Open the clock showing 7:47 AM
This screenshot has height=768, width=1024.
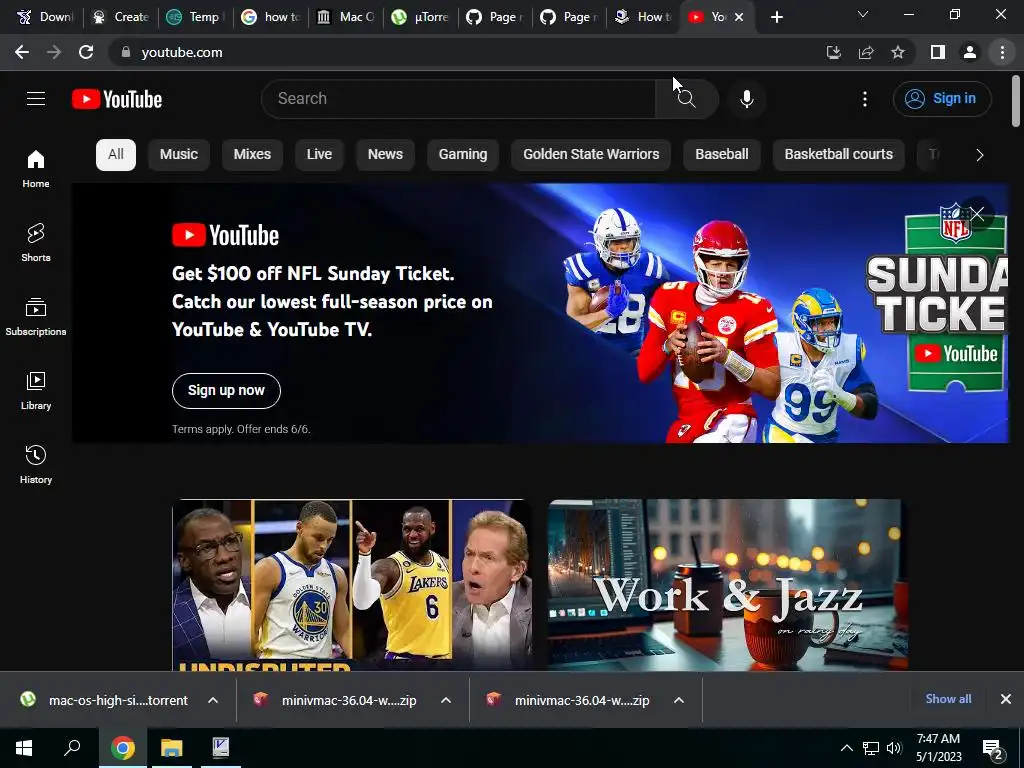pos(938,747)
